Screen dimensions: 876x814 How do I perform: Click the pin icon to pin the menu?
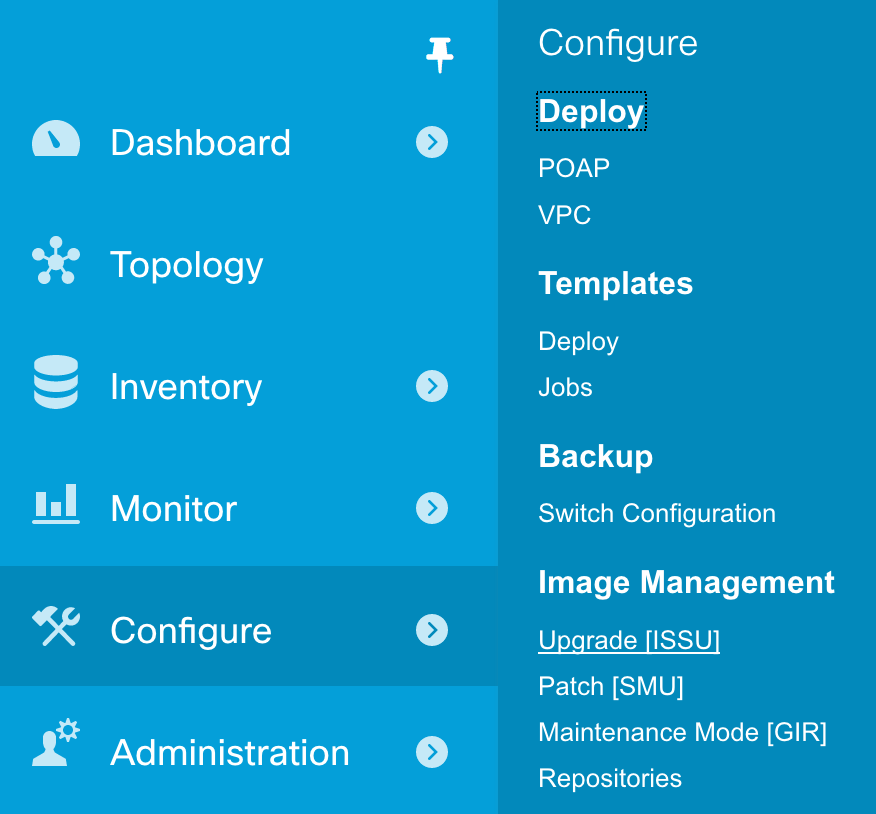[x=439, y=55]
